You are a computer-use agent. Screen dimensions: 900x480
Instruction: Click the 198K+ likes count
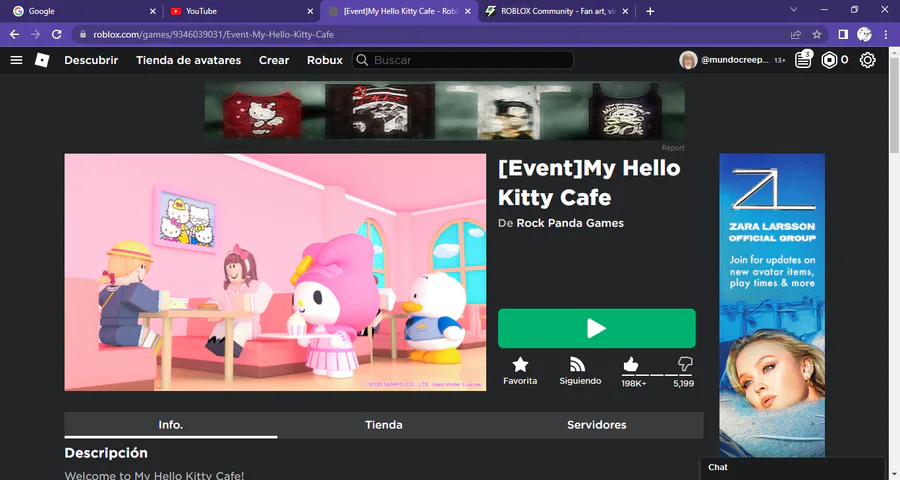click(x=634, y=383)
